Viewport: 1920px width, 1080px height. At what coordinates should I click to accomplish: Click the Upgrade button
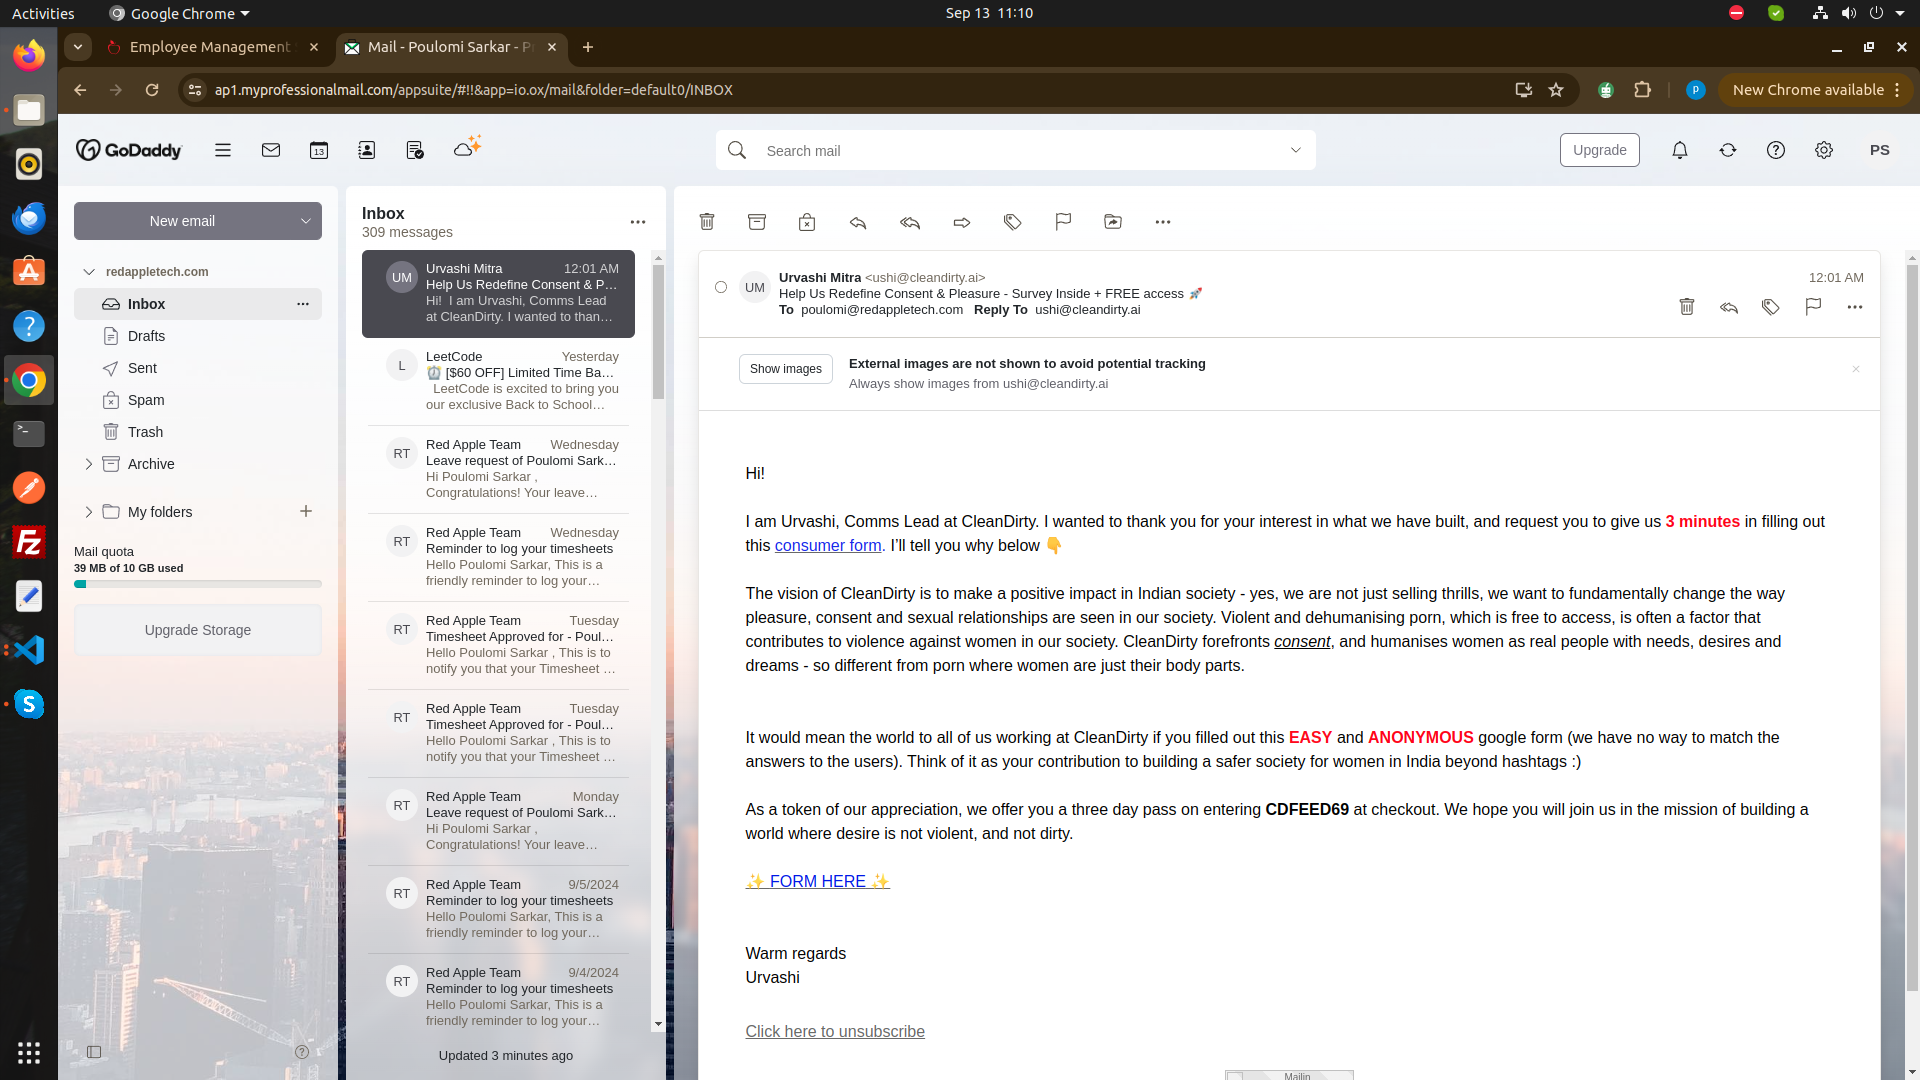pos(1600,150)
